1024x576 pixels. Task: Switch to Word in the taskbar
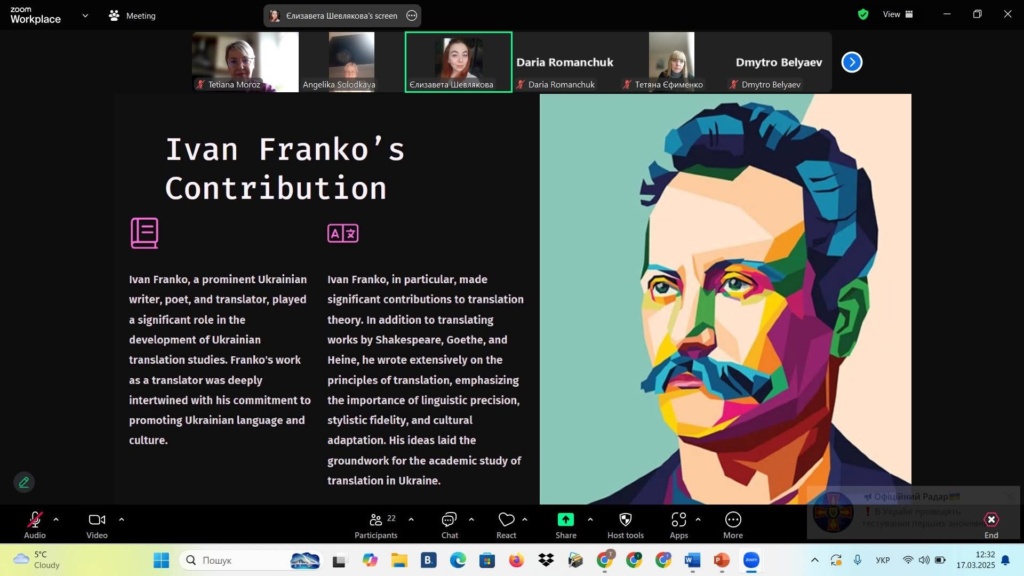click(x=692, y=560)
